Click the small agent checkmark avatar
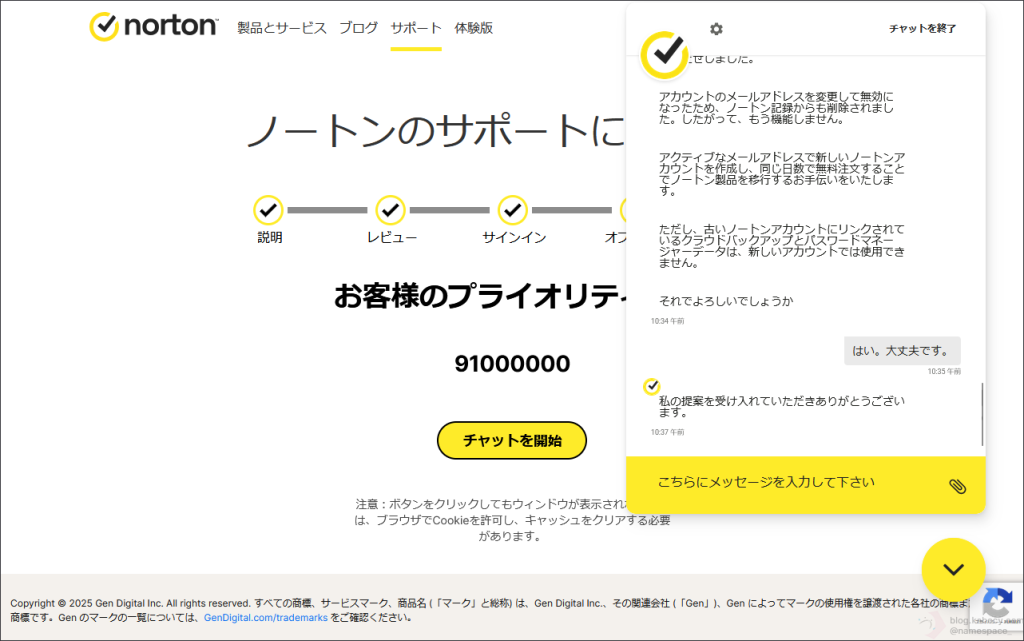 pyautogui.click(x=651, y=386)
